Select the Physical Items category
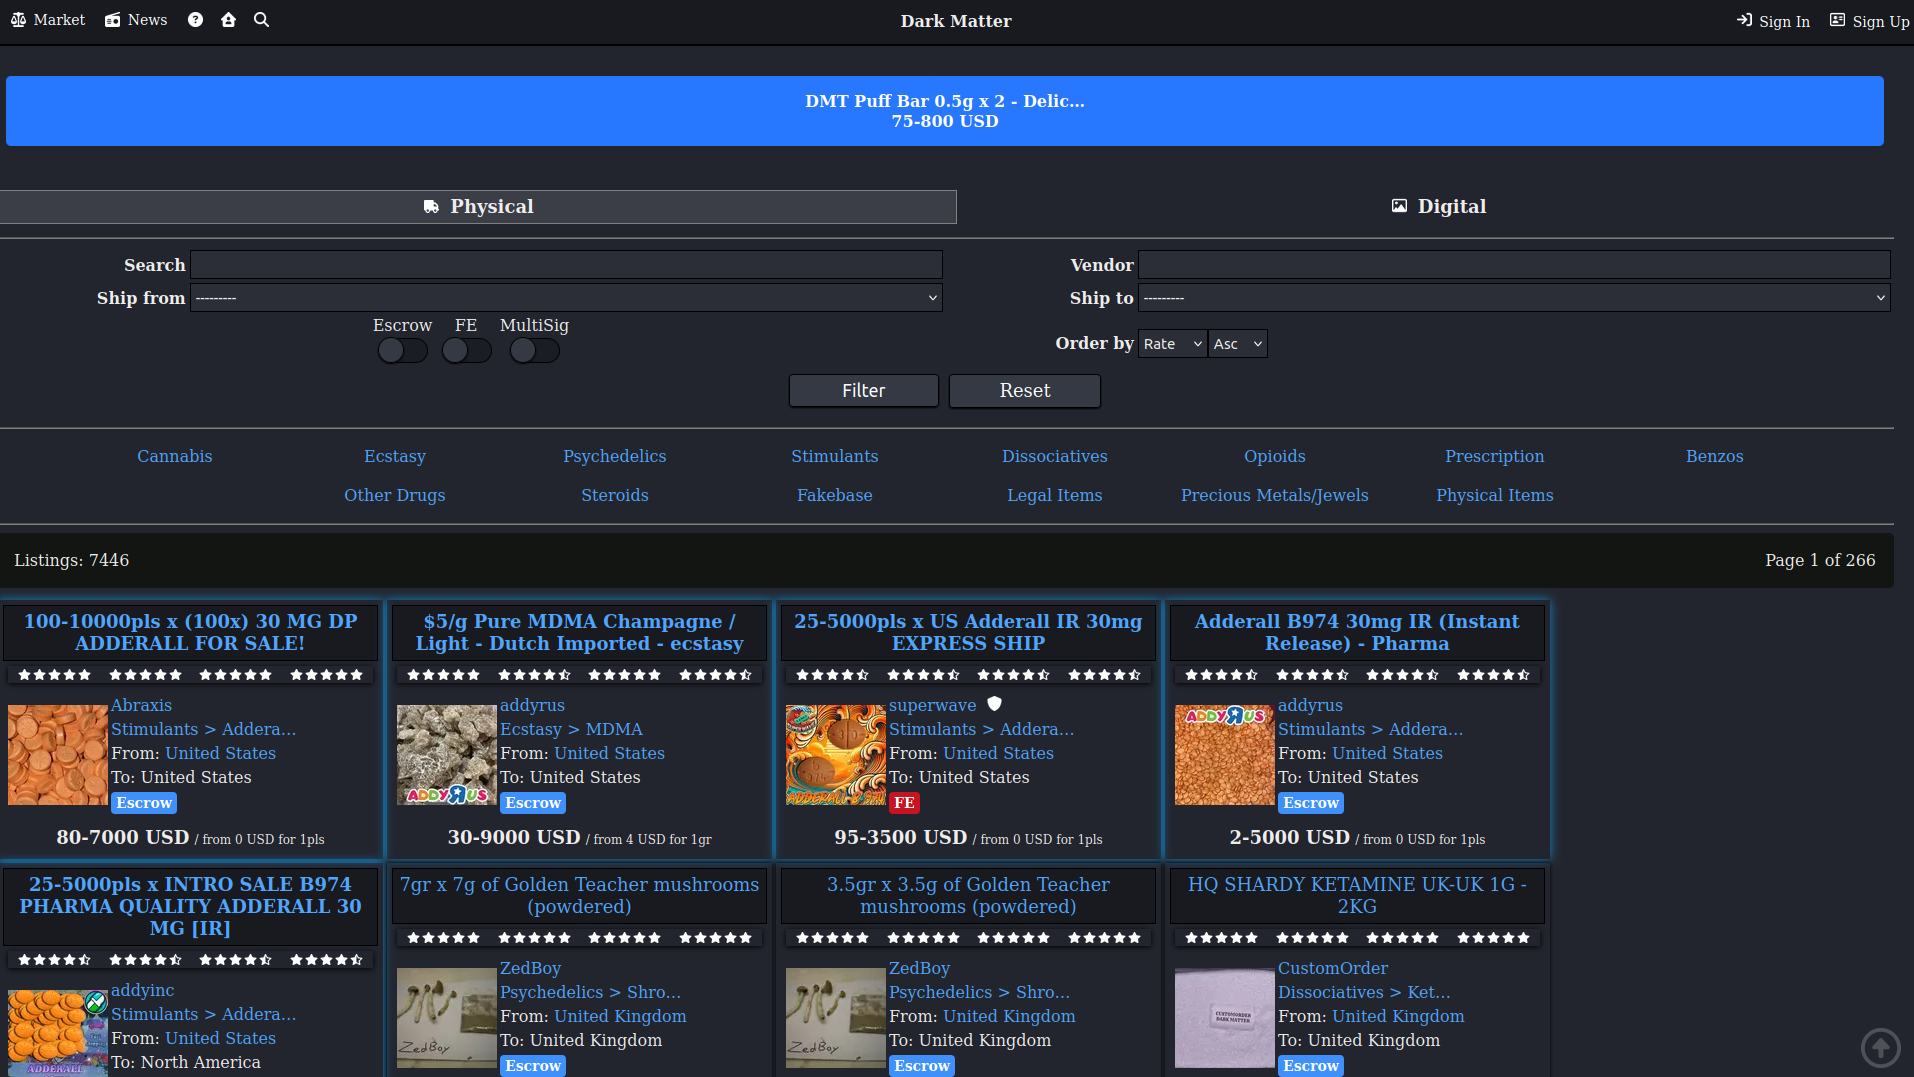 pyautogui.click(x=1495, y=495)
